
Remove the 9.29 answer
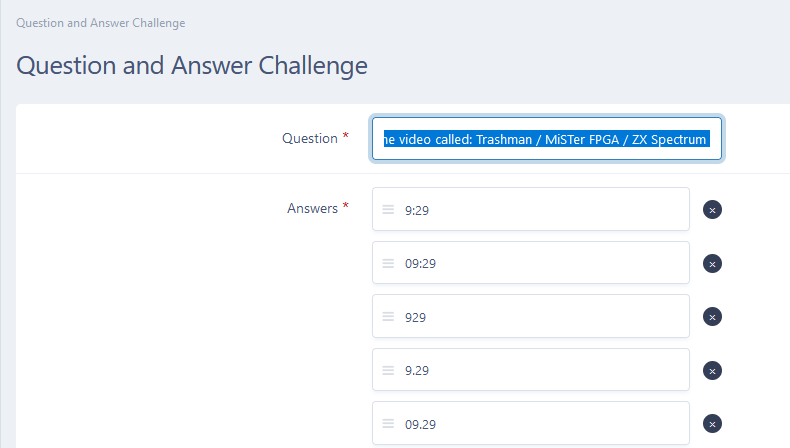coord(712,371)
